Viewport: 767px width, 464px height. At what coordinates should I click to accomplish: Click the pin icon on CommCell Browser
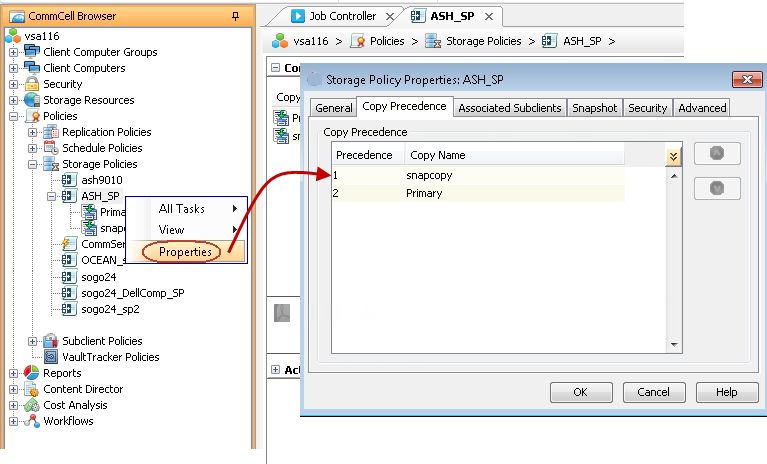pyautogui.click(x=235, y=16)
